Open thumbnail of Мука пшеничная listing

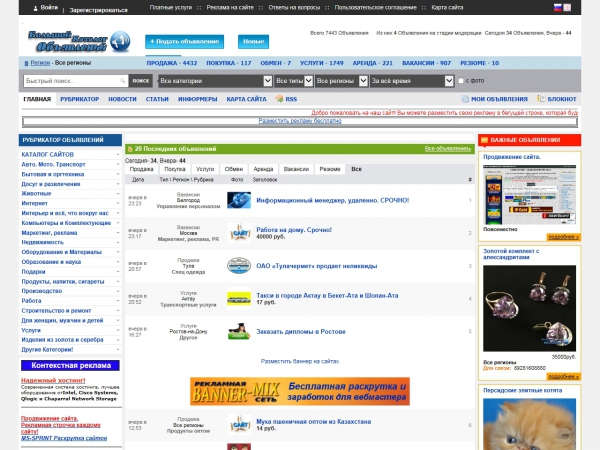(239, 425)
